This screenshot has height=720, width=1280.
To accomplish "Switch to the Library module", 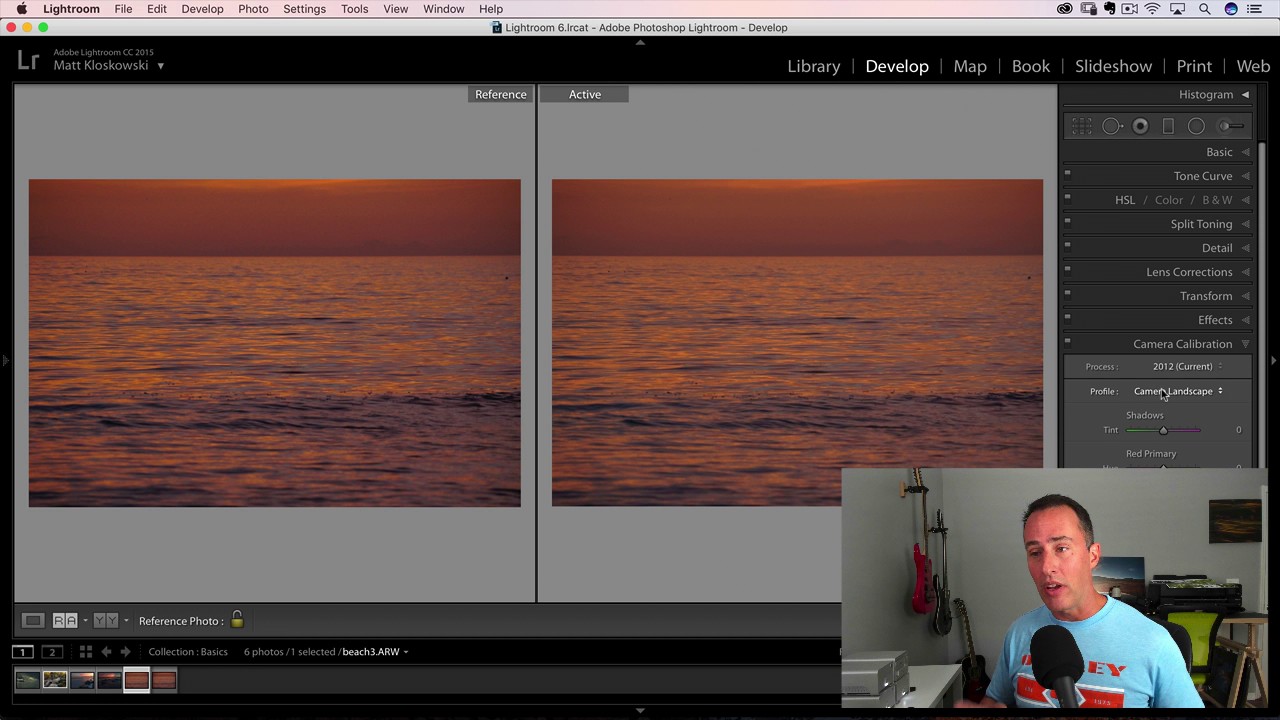I will pyautogui.click(x=814, y=66).
